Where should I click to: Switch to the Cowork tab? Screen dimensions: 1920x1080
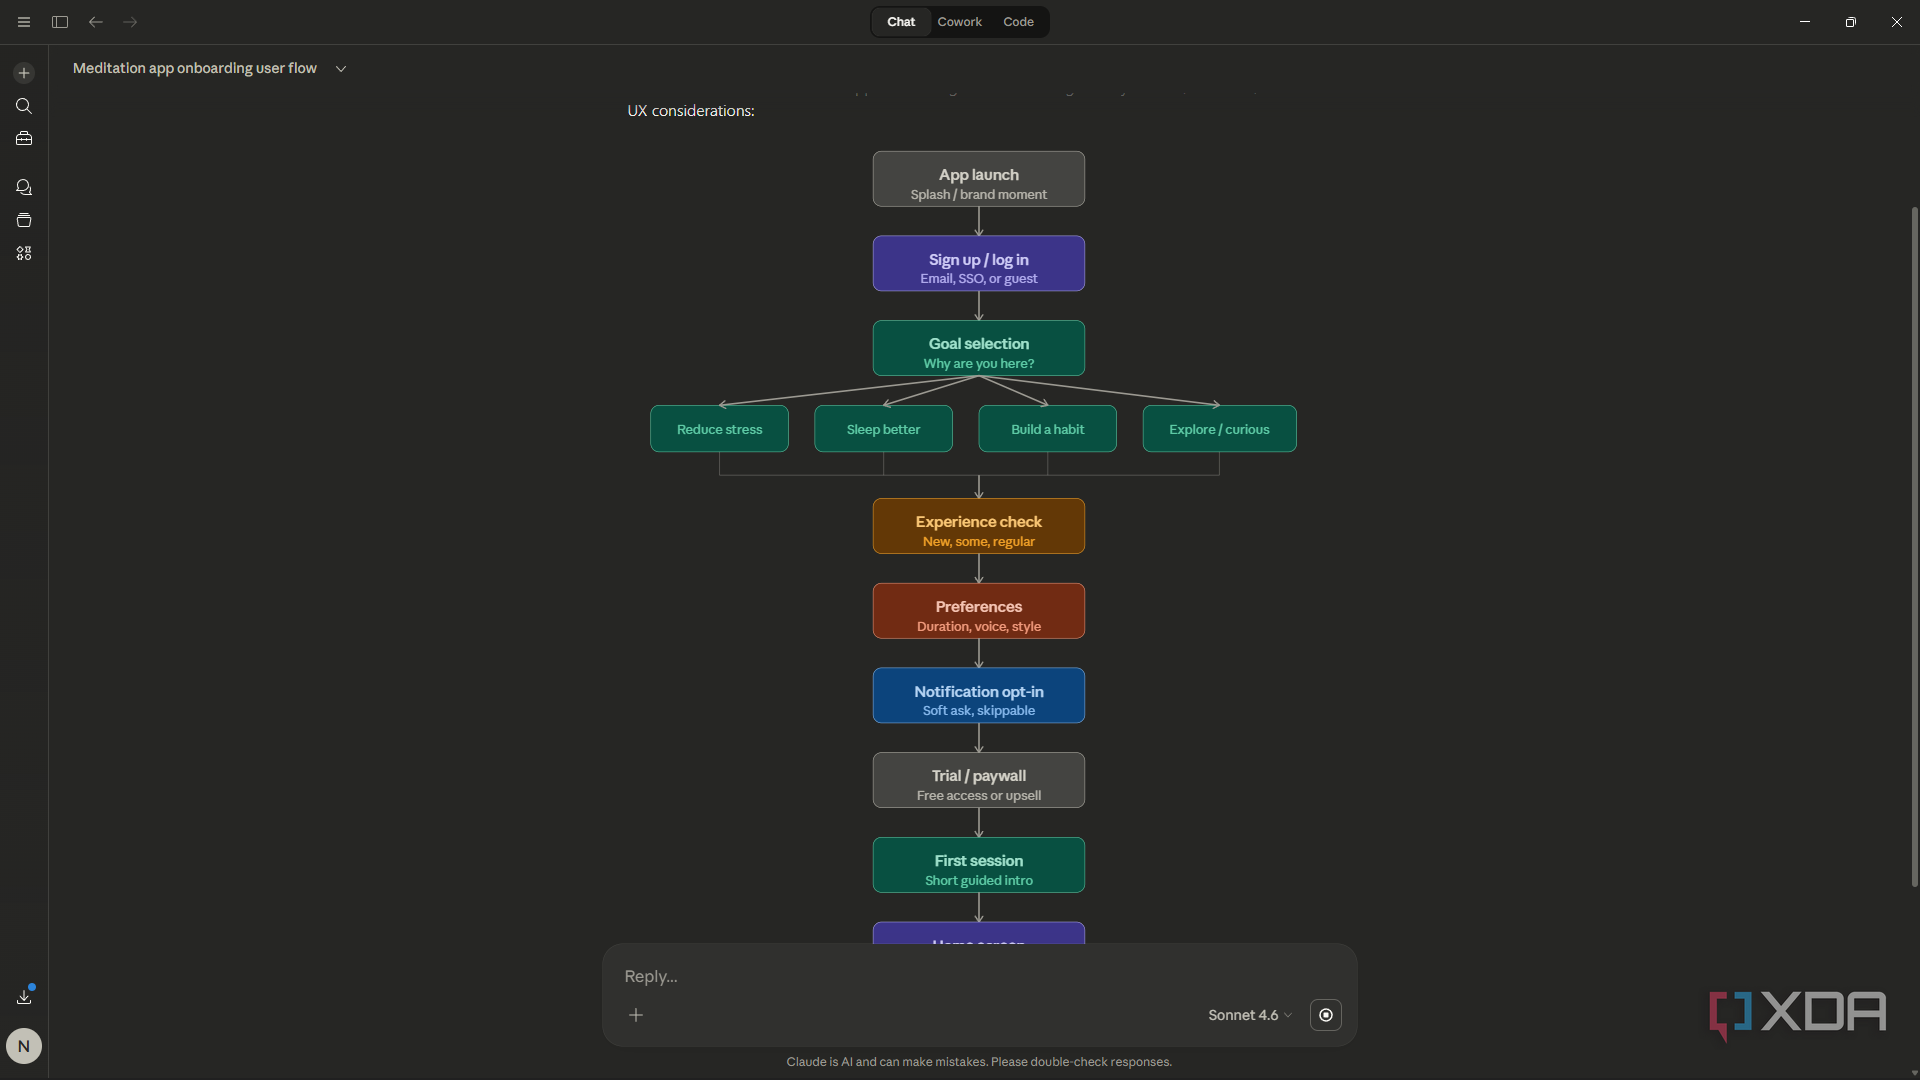[x=959, y=22]
